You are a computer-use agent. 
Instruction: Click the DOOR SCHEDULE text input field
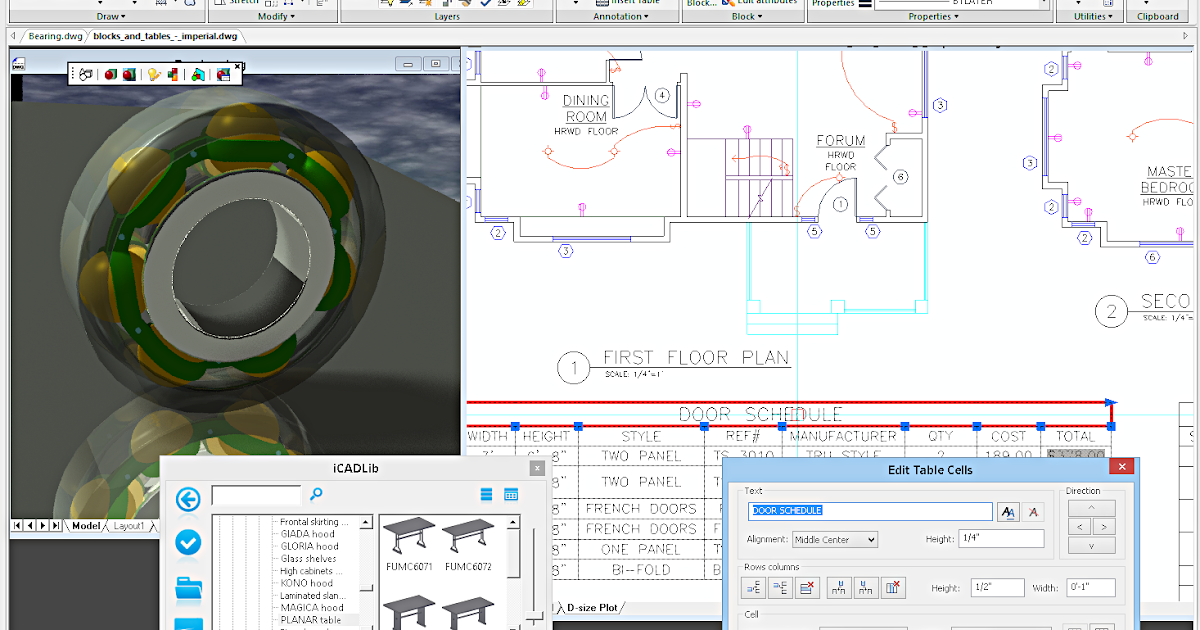pyautogui.click(x=870, y=511)
